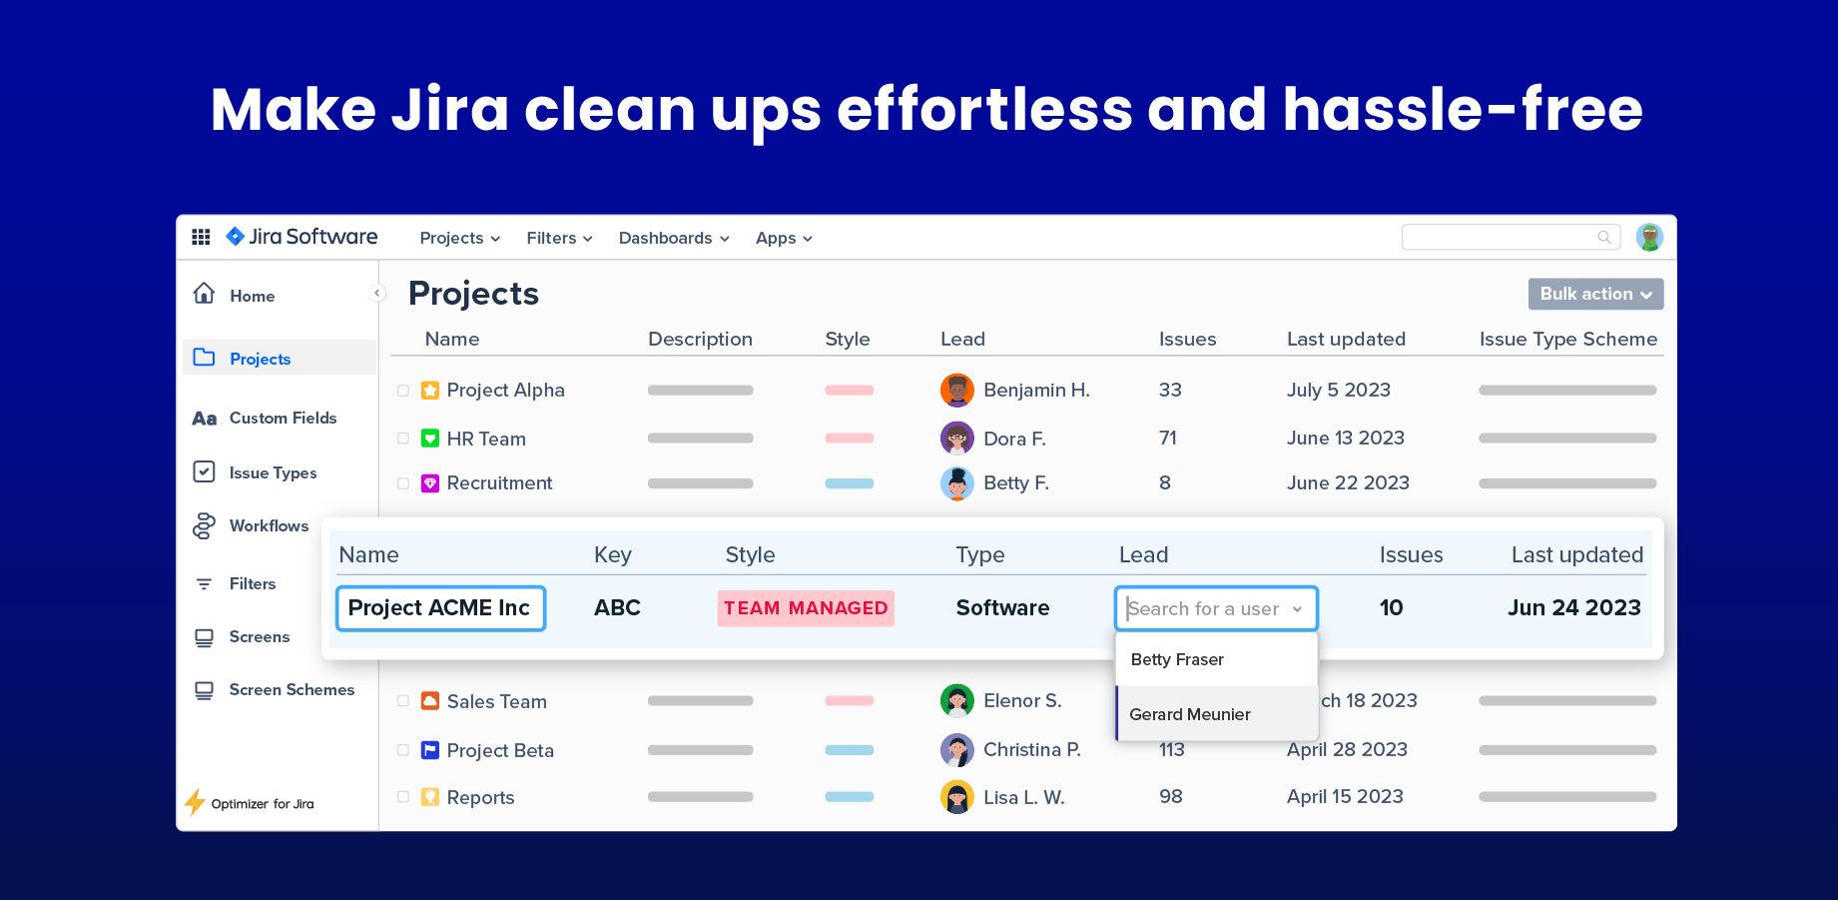Click Benjamin H. avatar

point(957,390)
